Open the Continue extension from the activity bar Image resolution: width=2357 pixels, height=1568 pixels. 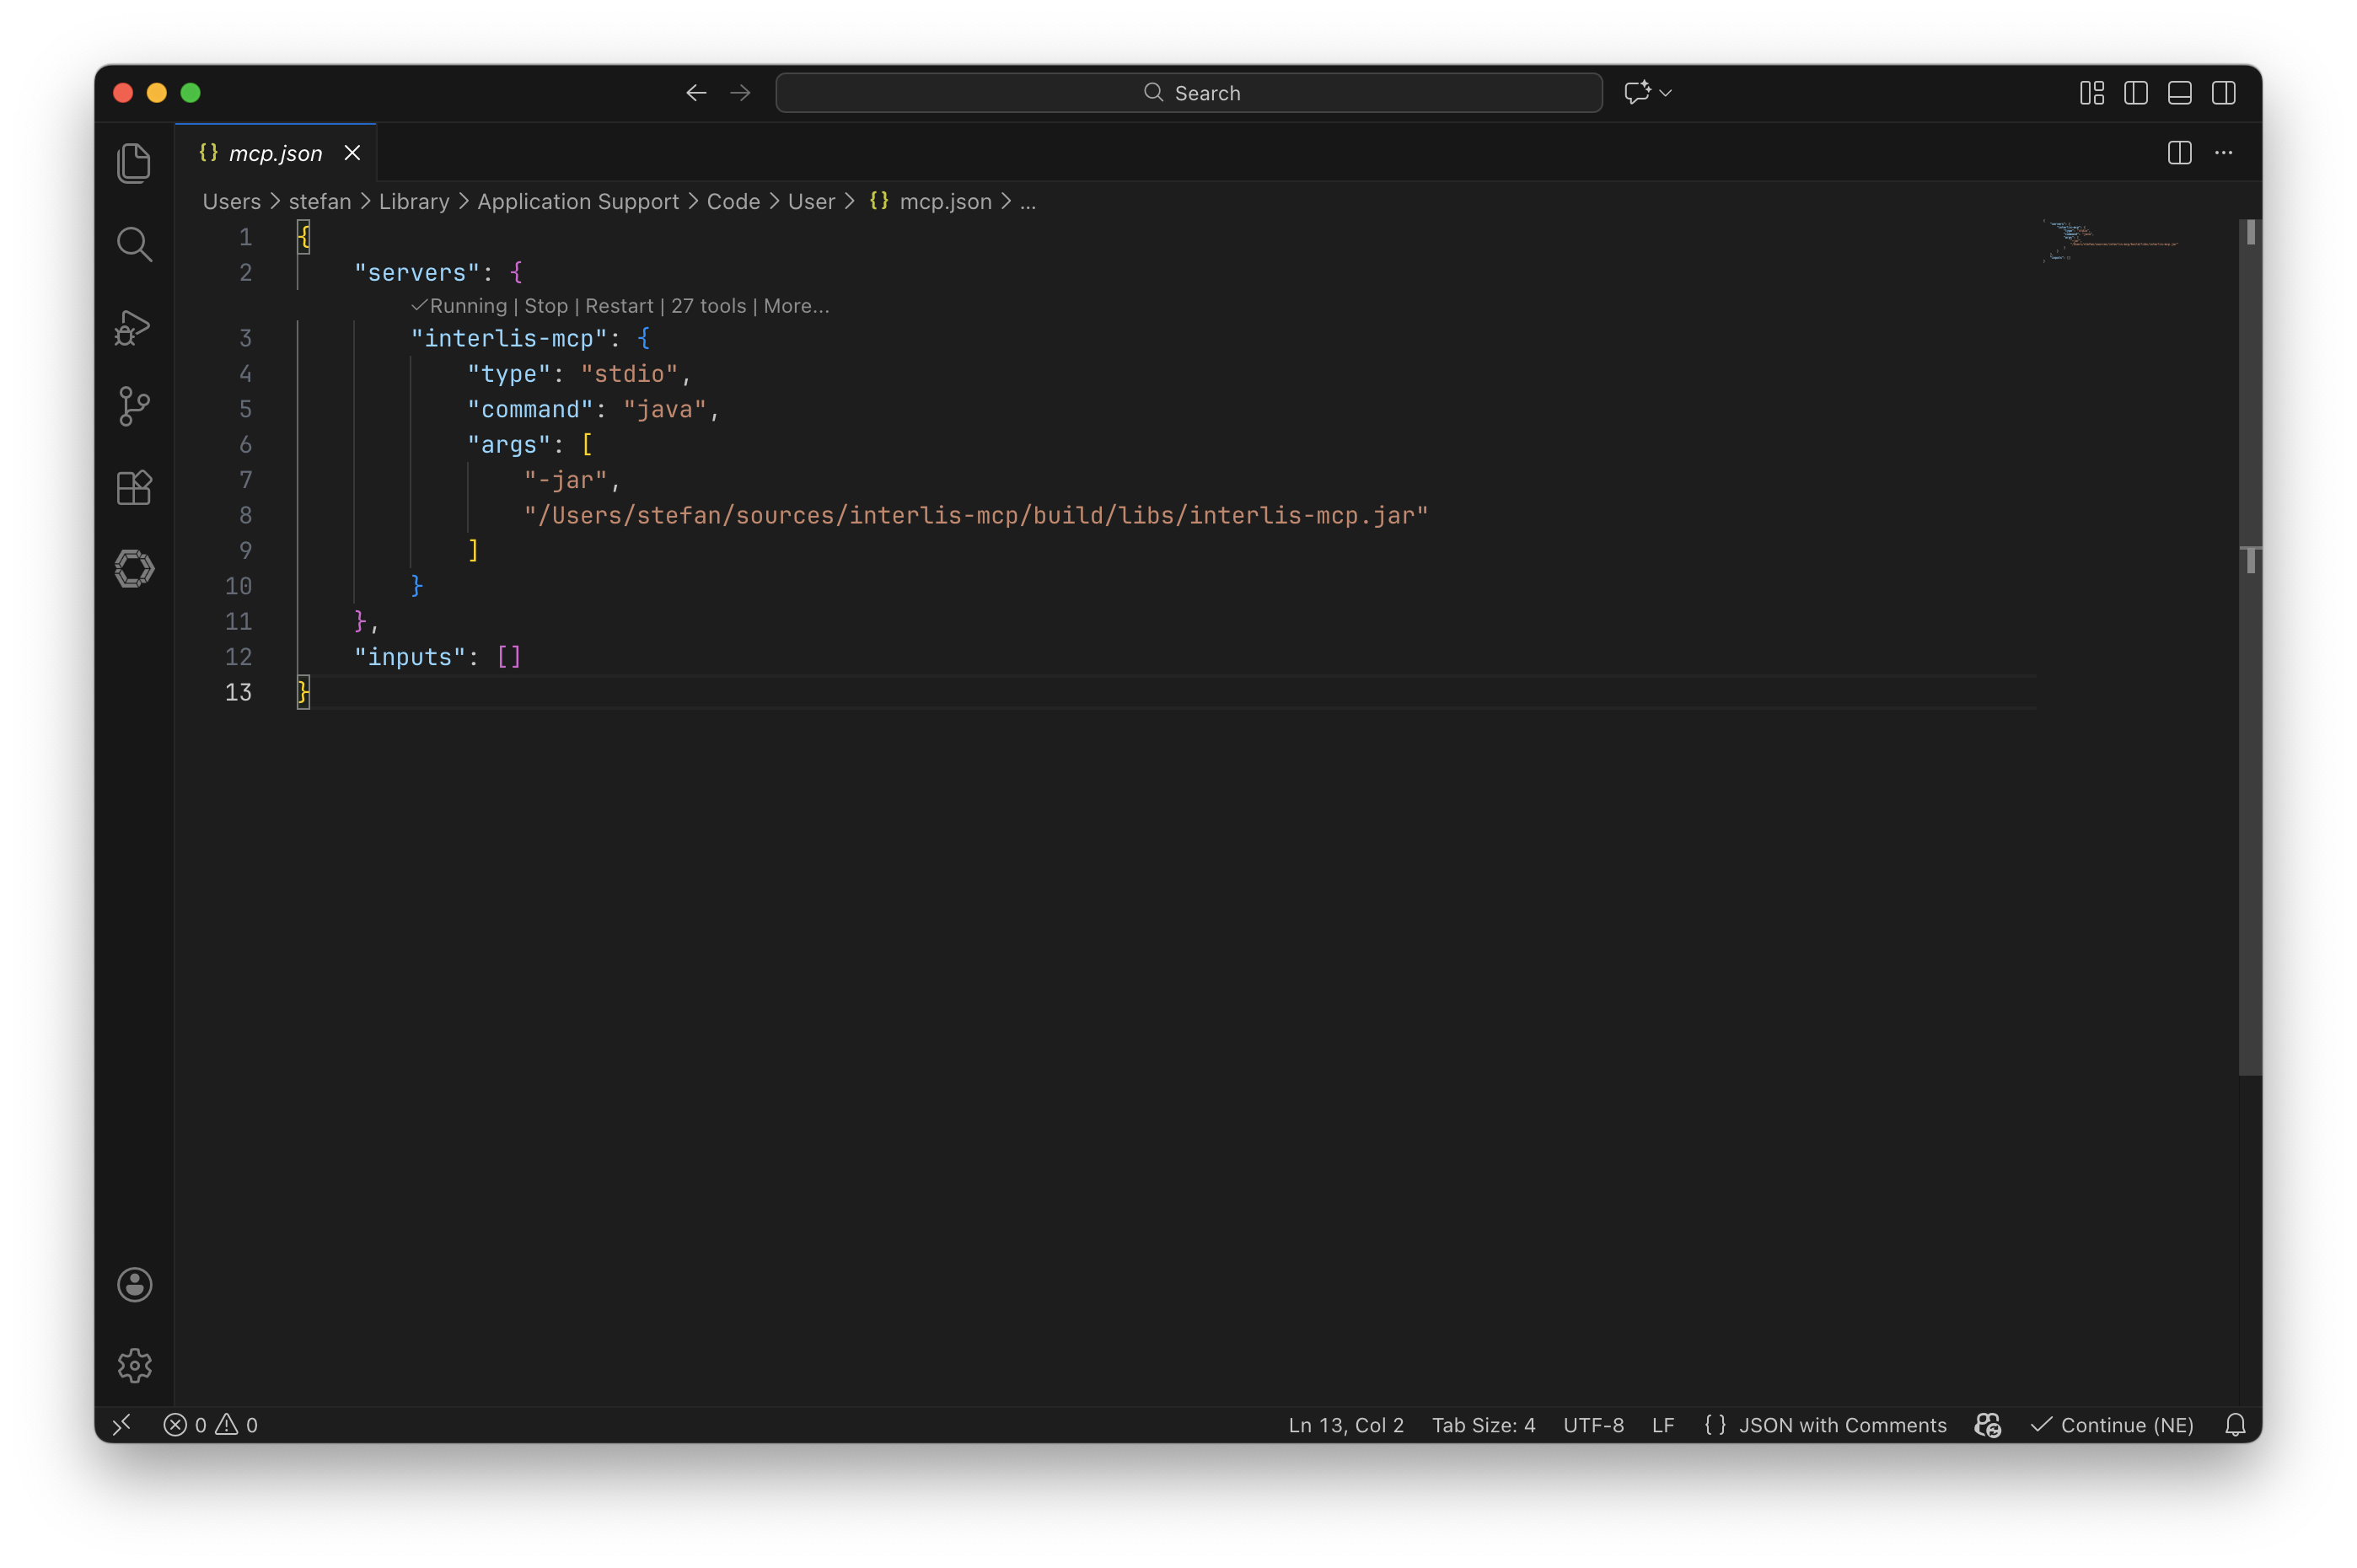click(x=134, y=568)
